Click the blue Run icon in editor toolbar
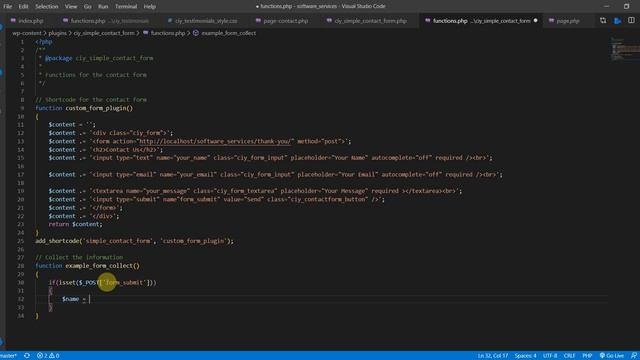 618,20
